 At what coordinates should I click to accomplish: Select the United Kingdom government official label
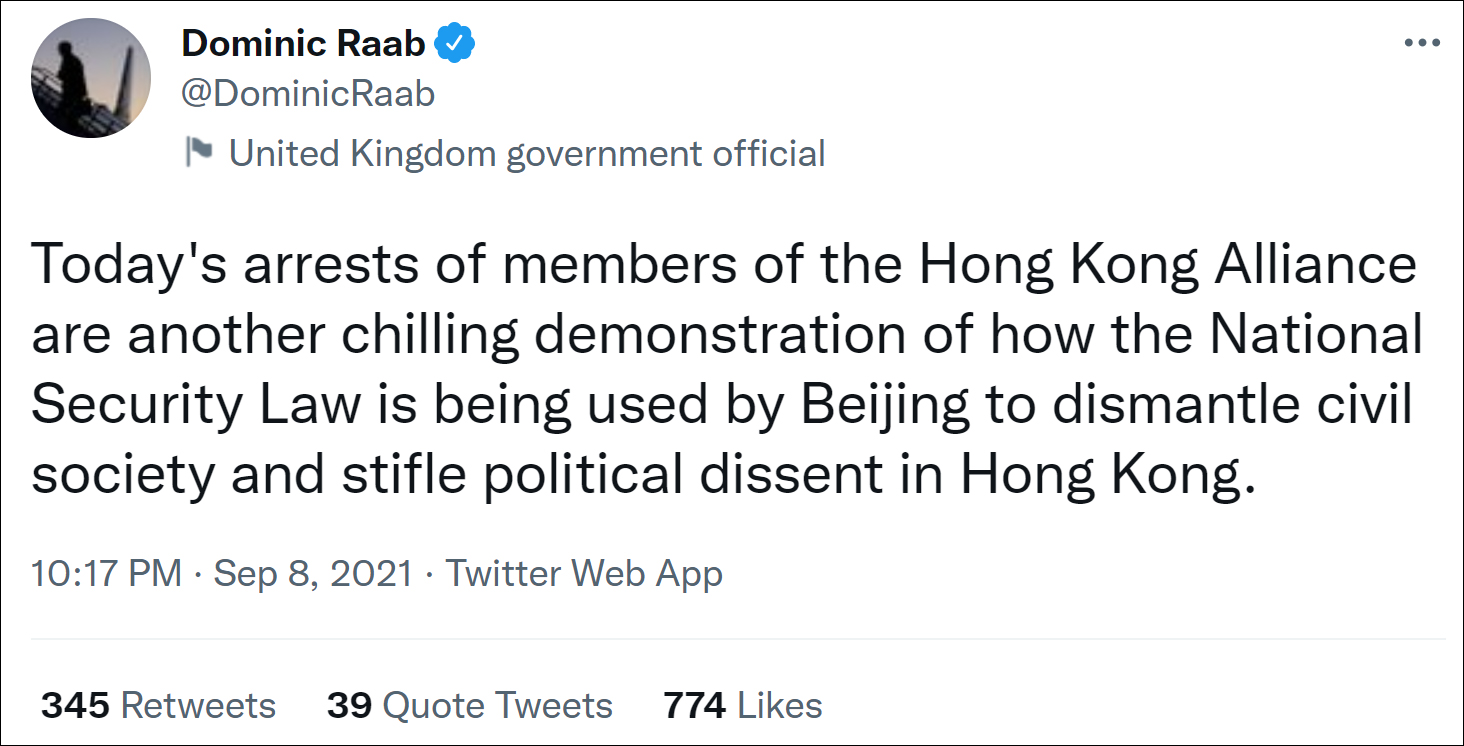pos(527,153)
